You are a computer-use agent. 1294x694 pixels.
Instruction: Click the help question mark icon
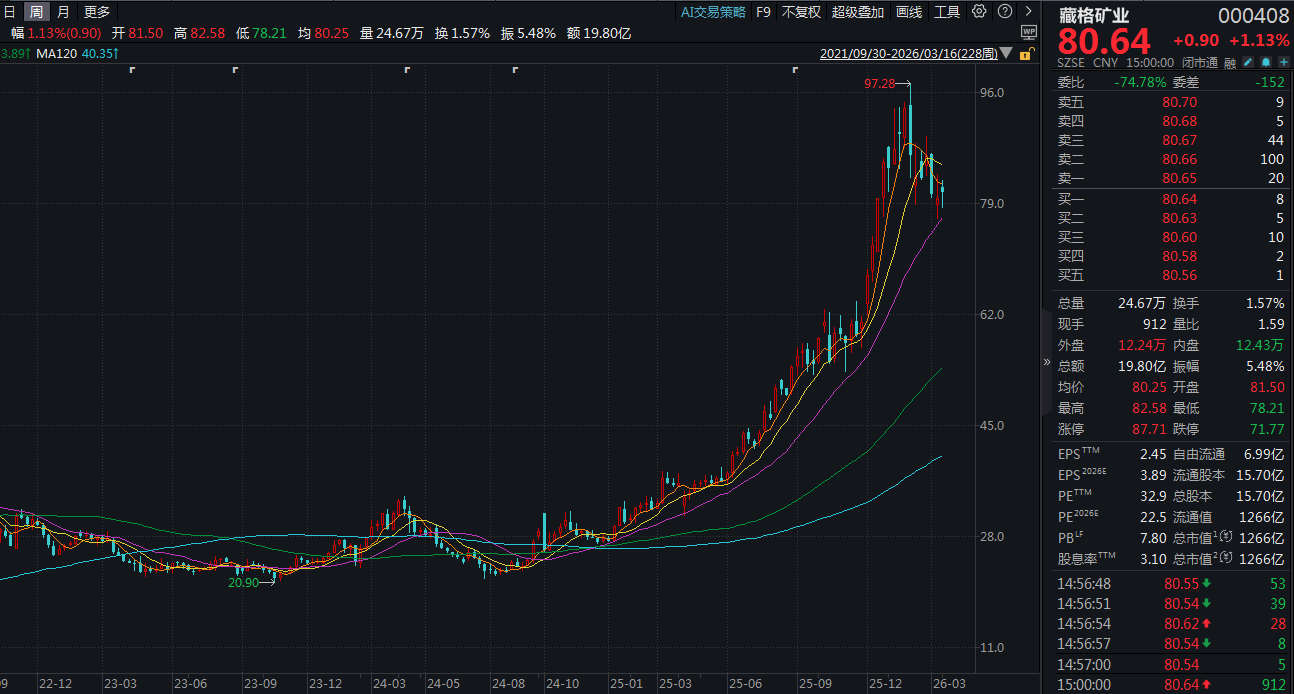pos(1003,12)
